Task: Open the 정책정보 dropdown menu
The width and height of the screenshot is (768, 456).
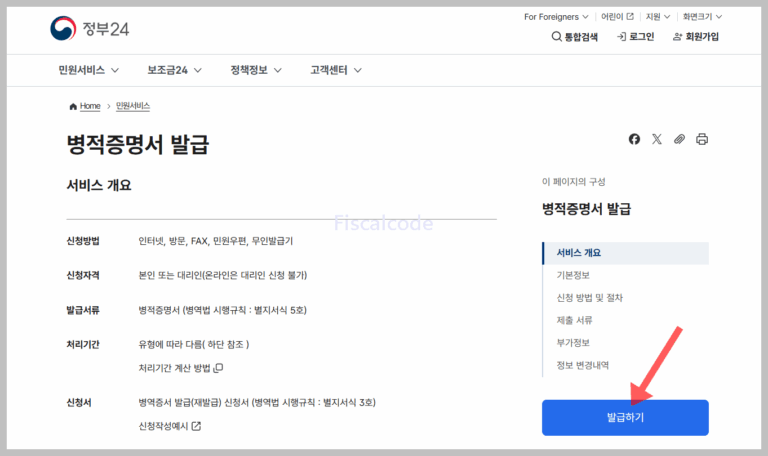Action: pos(256,70)
